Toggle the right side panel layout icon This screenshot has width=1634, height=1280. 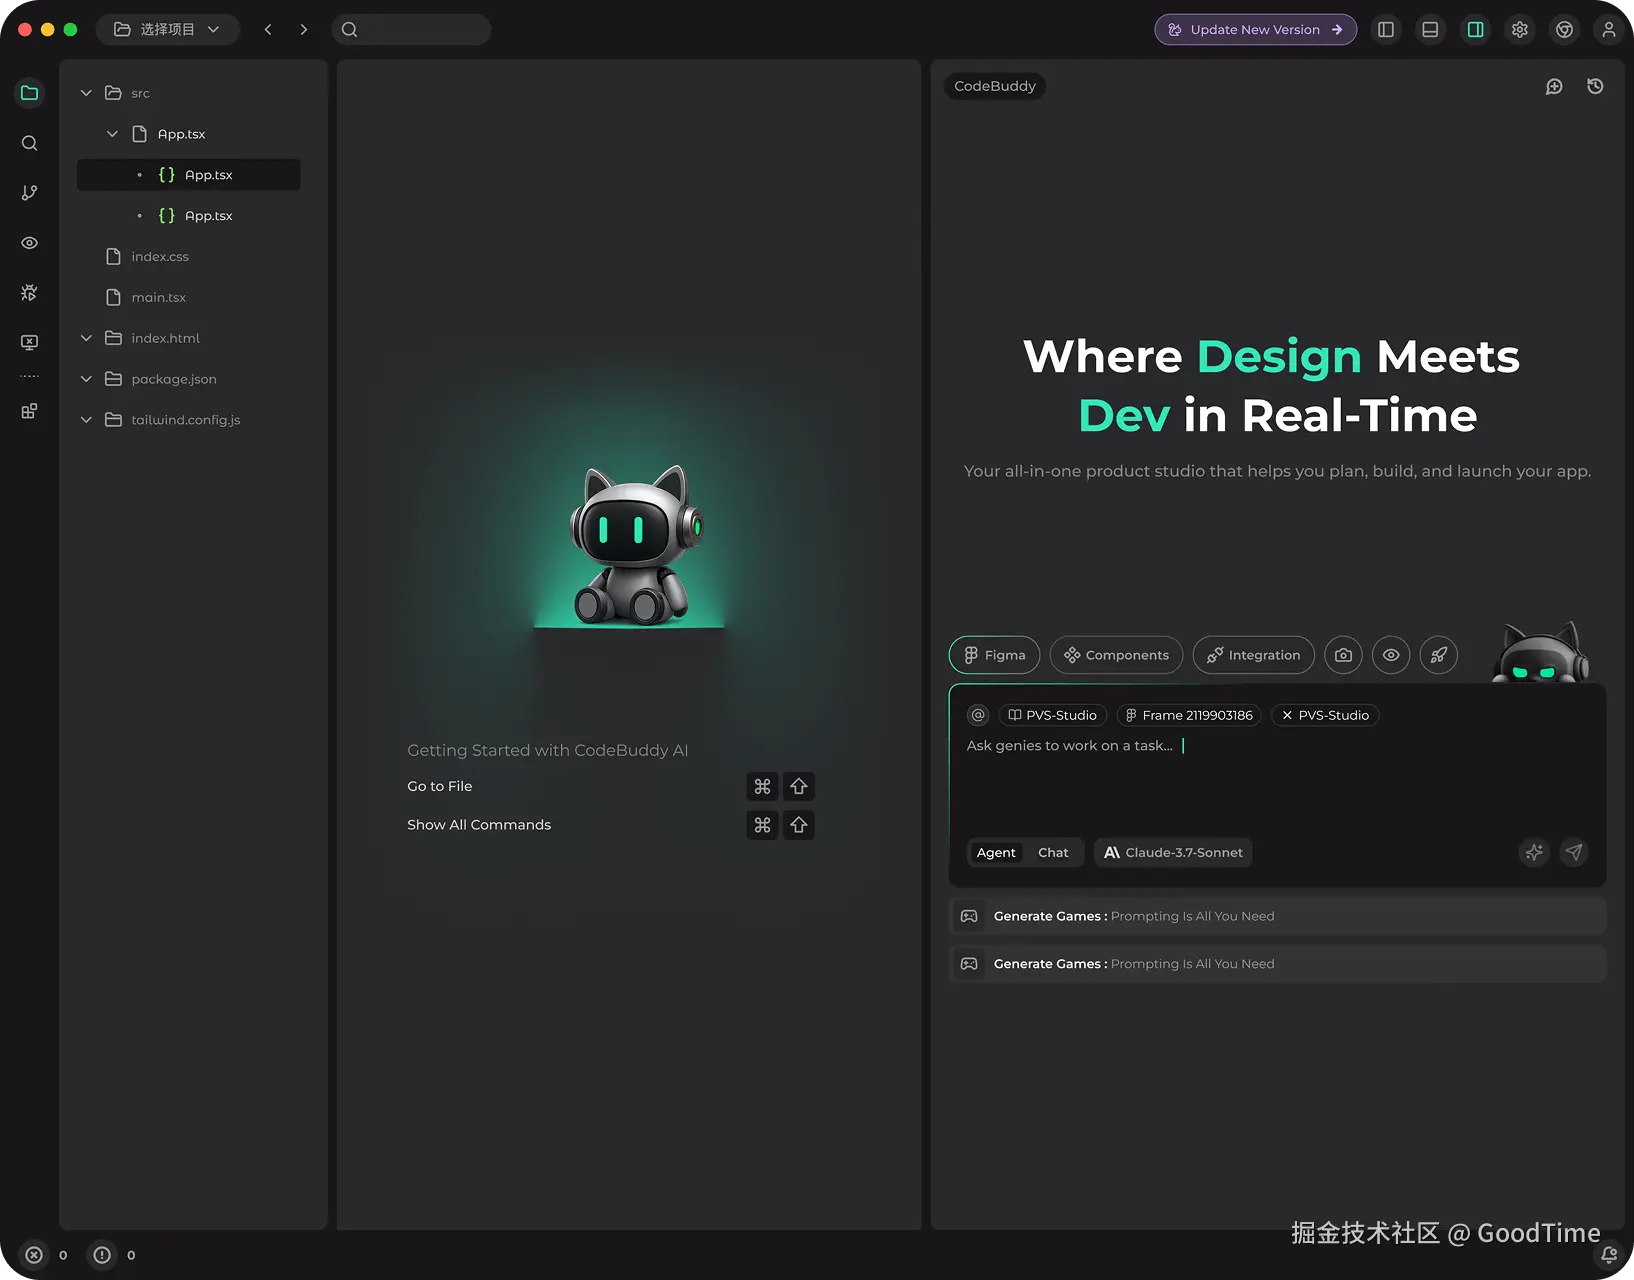1476,30
